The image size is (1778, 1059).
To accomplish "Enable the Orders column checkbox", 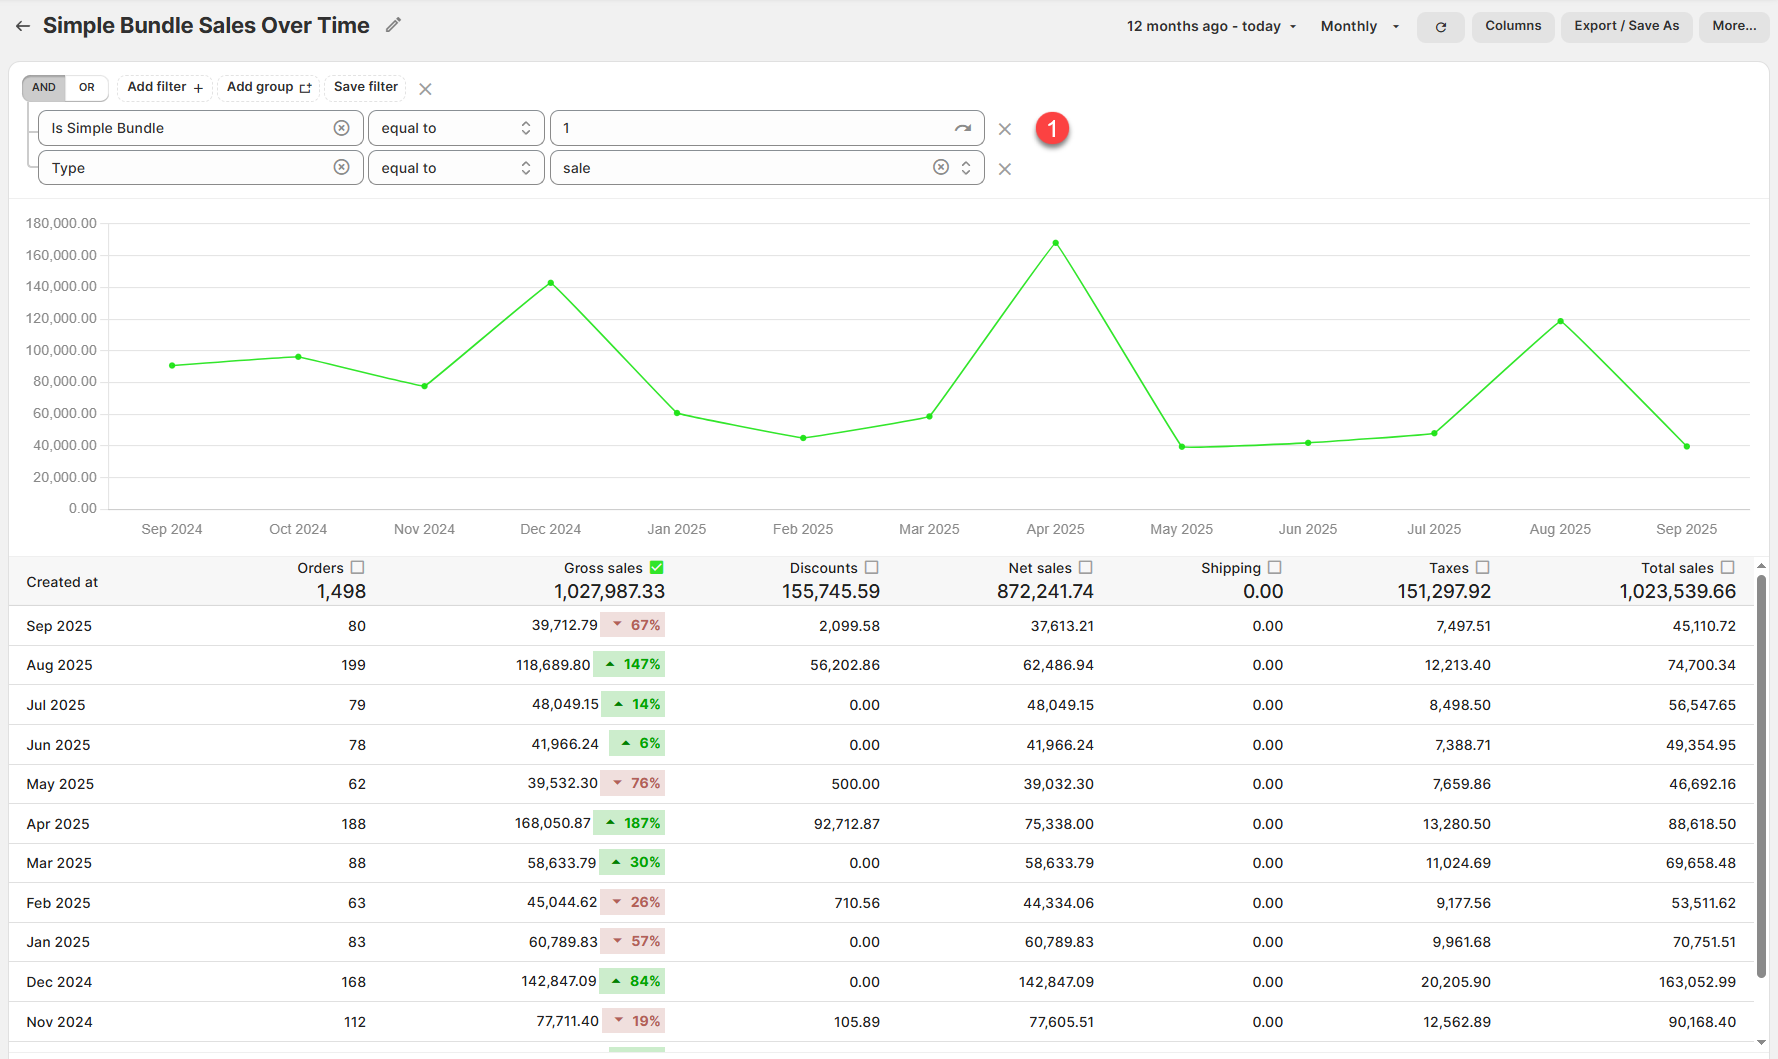I will click(x=358, y=567).
